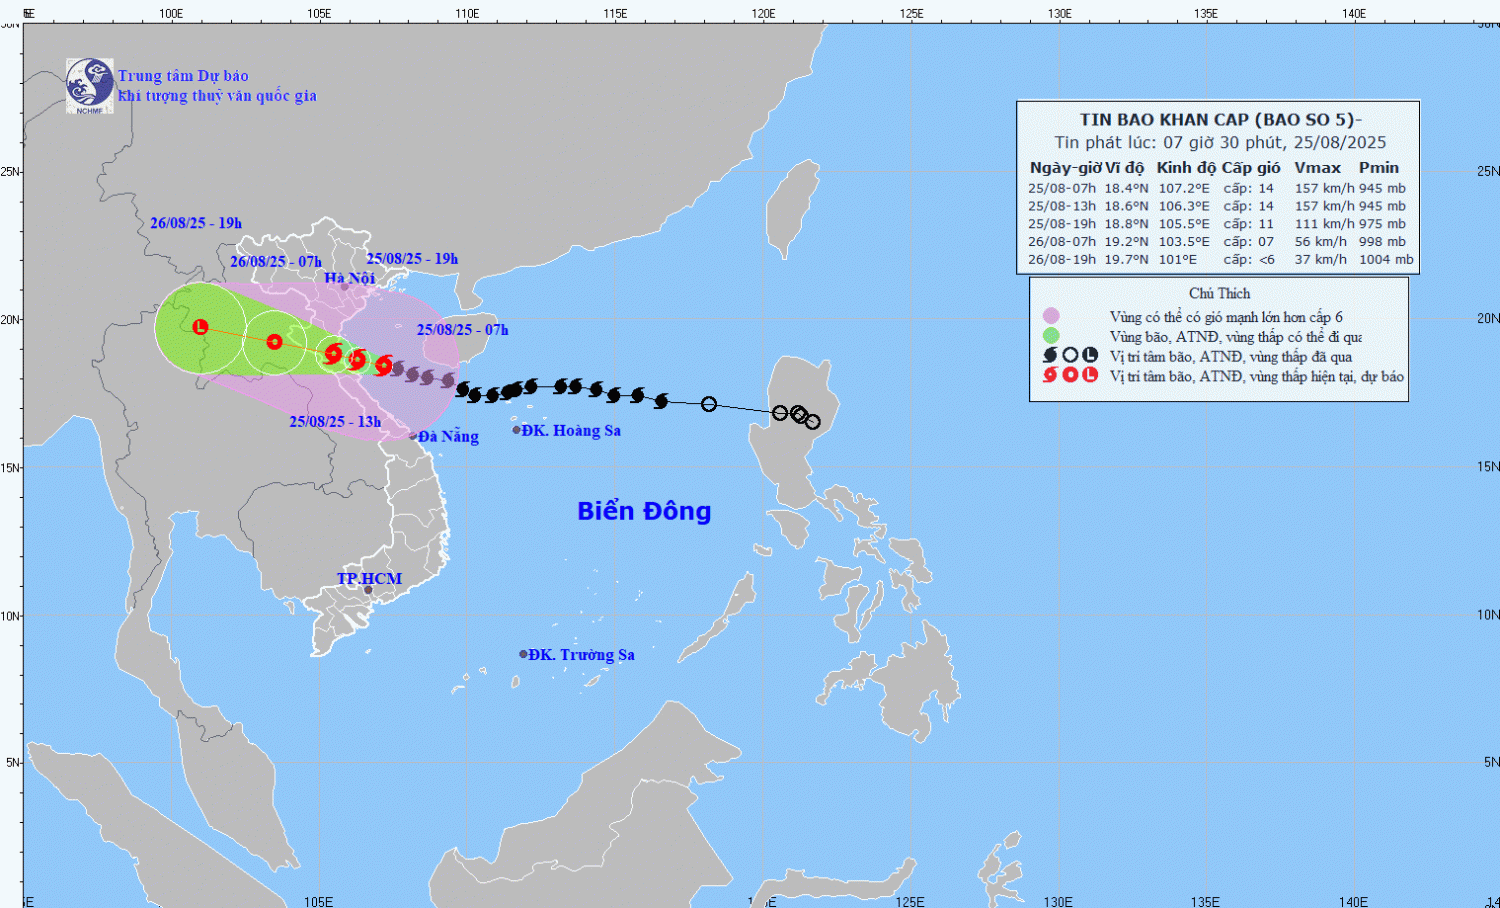Click the NCHMF logo emblem
The width and height of the screenshot is (1500, 908).
tap(89, 84)
